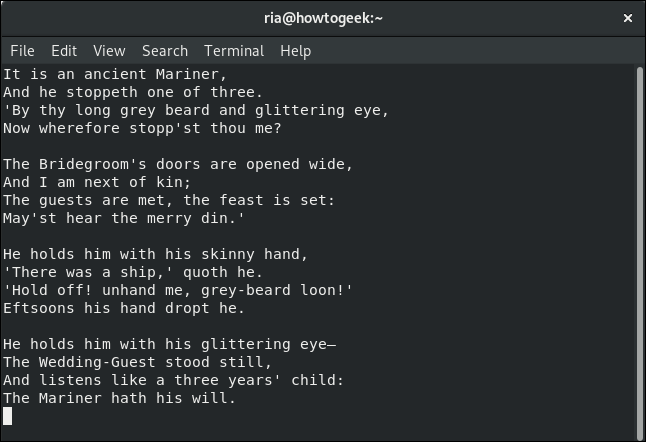Click the word grey-beard
The width and height of the screenshot is (646, 442).
click(246, 290)
